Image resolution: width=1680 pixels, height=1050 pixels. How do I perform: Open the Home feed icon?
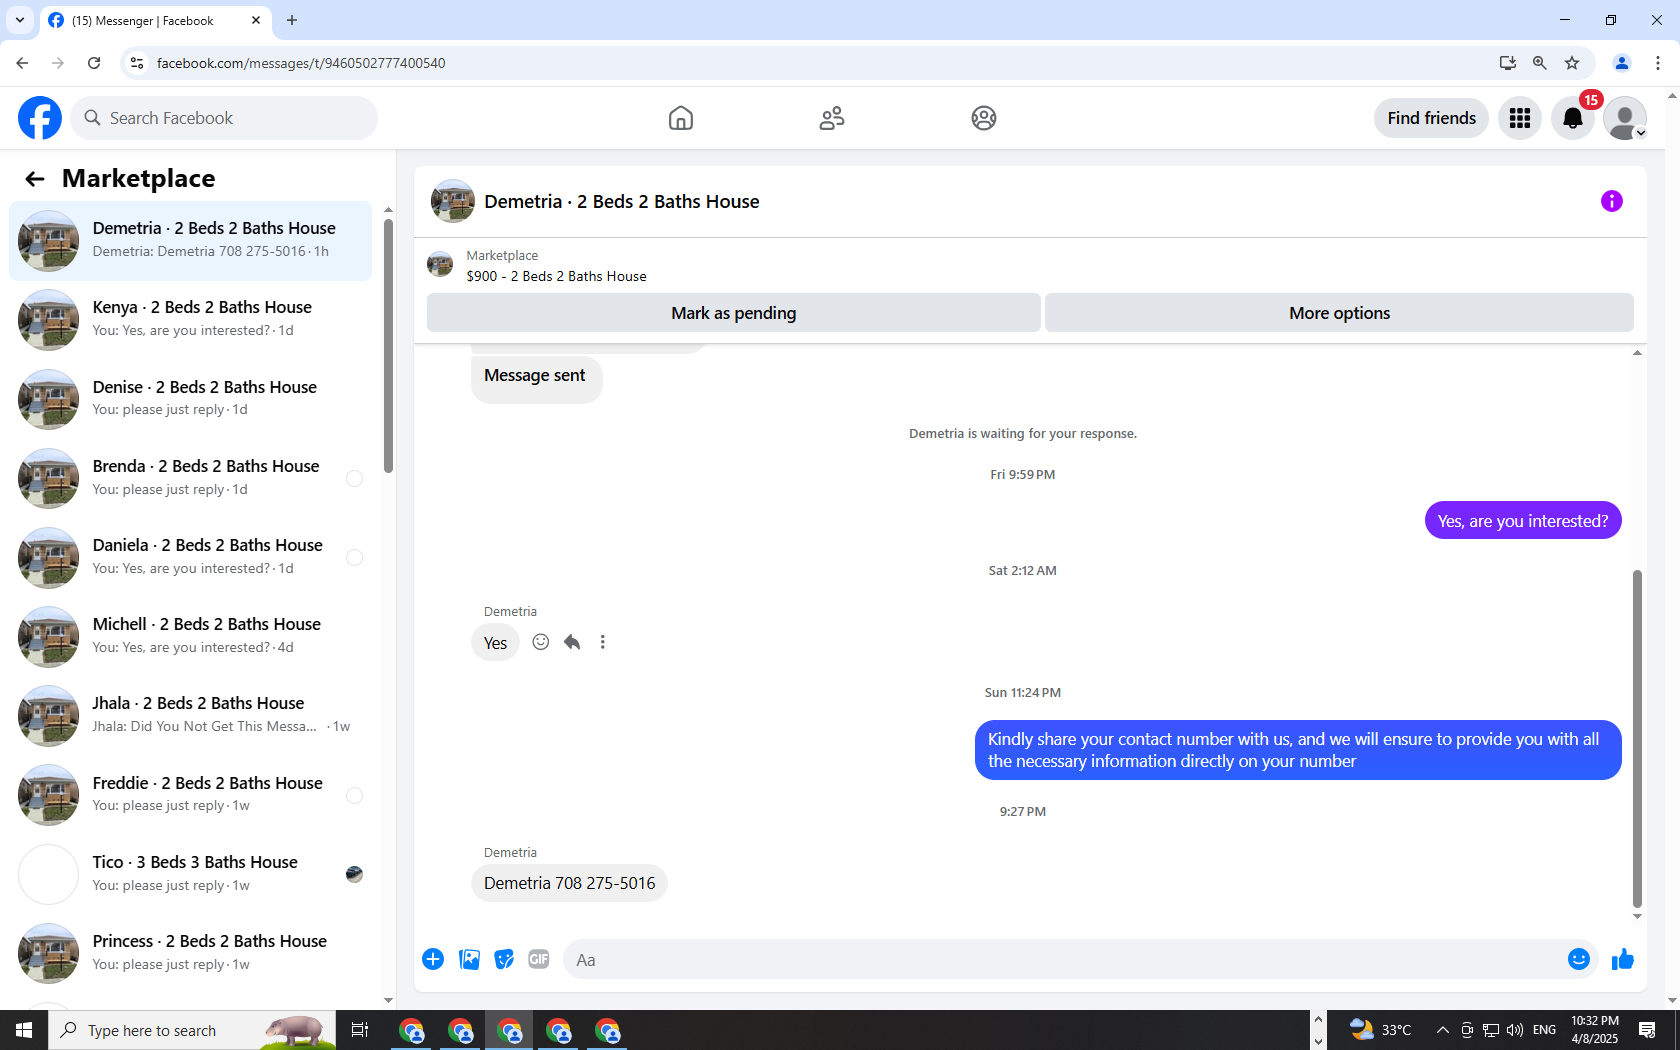pos(681,118)
